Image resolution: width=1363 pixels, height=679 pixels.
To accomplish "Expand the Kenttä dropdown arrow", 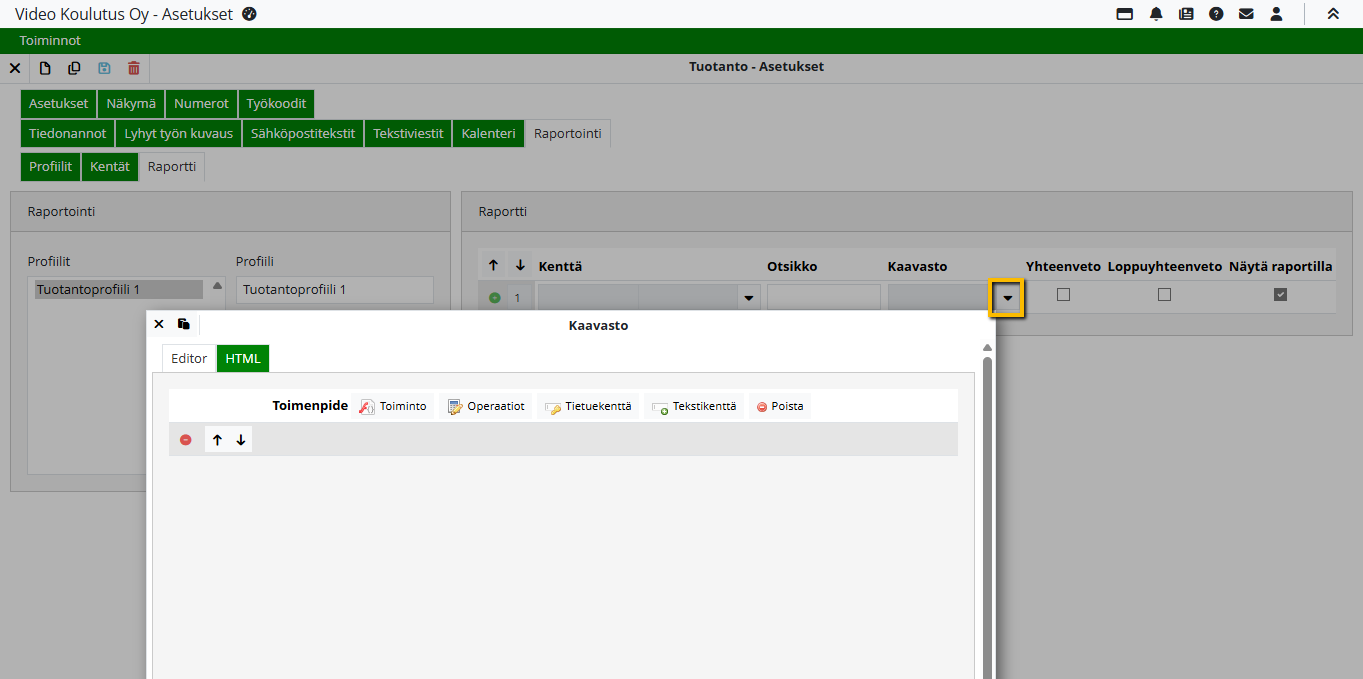I will tap(748, 298).
